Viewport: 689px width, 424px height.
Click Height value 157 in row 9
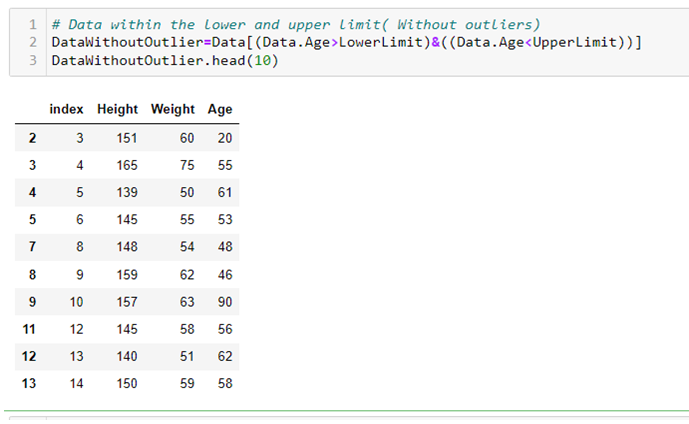(x=127, y=302)
